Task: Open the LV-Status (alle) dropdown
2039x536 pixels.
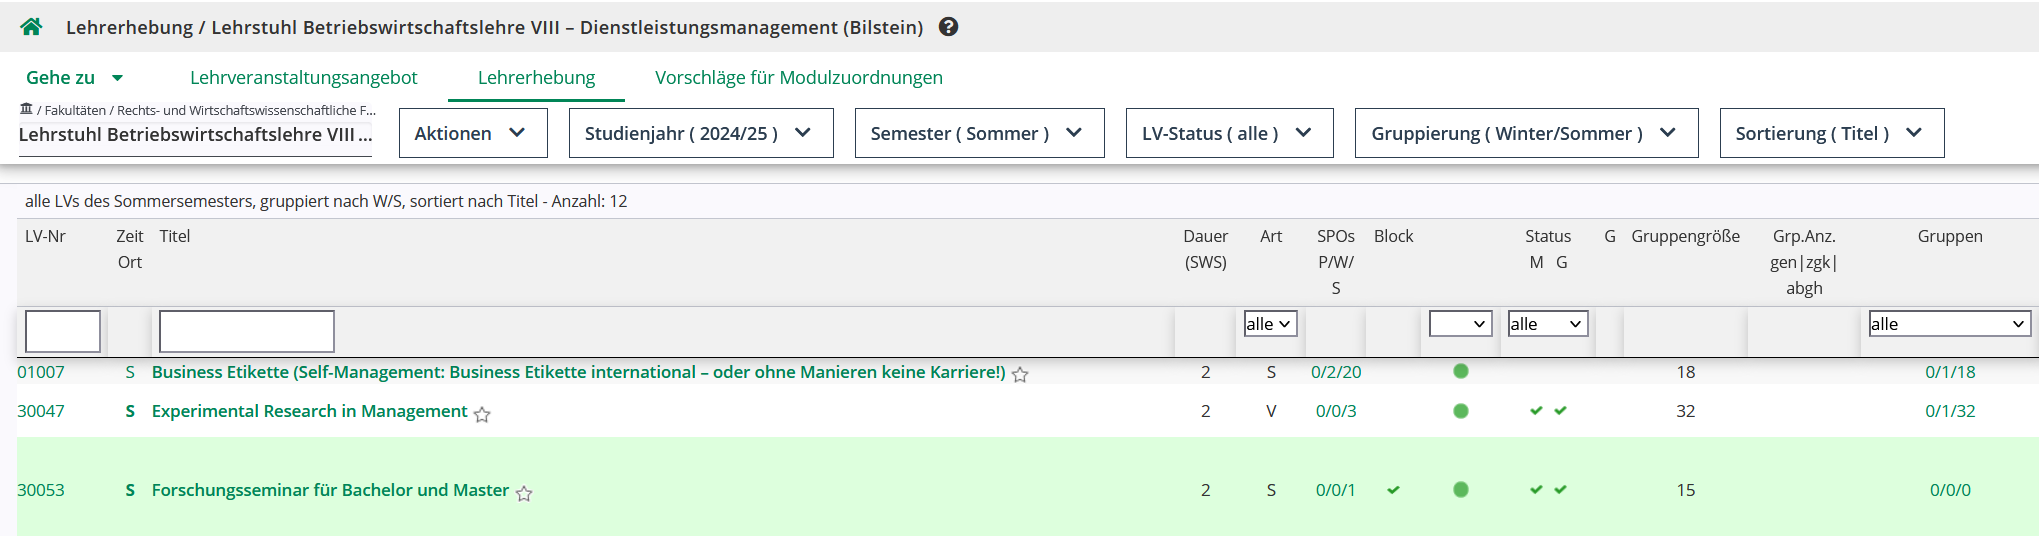Action: click(x=1229, y=133)
